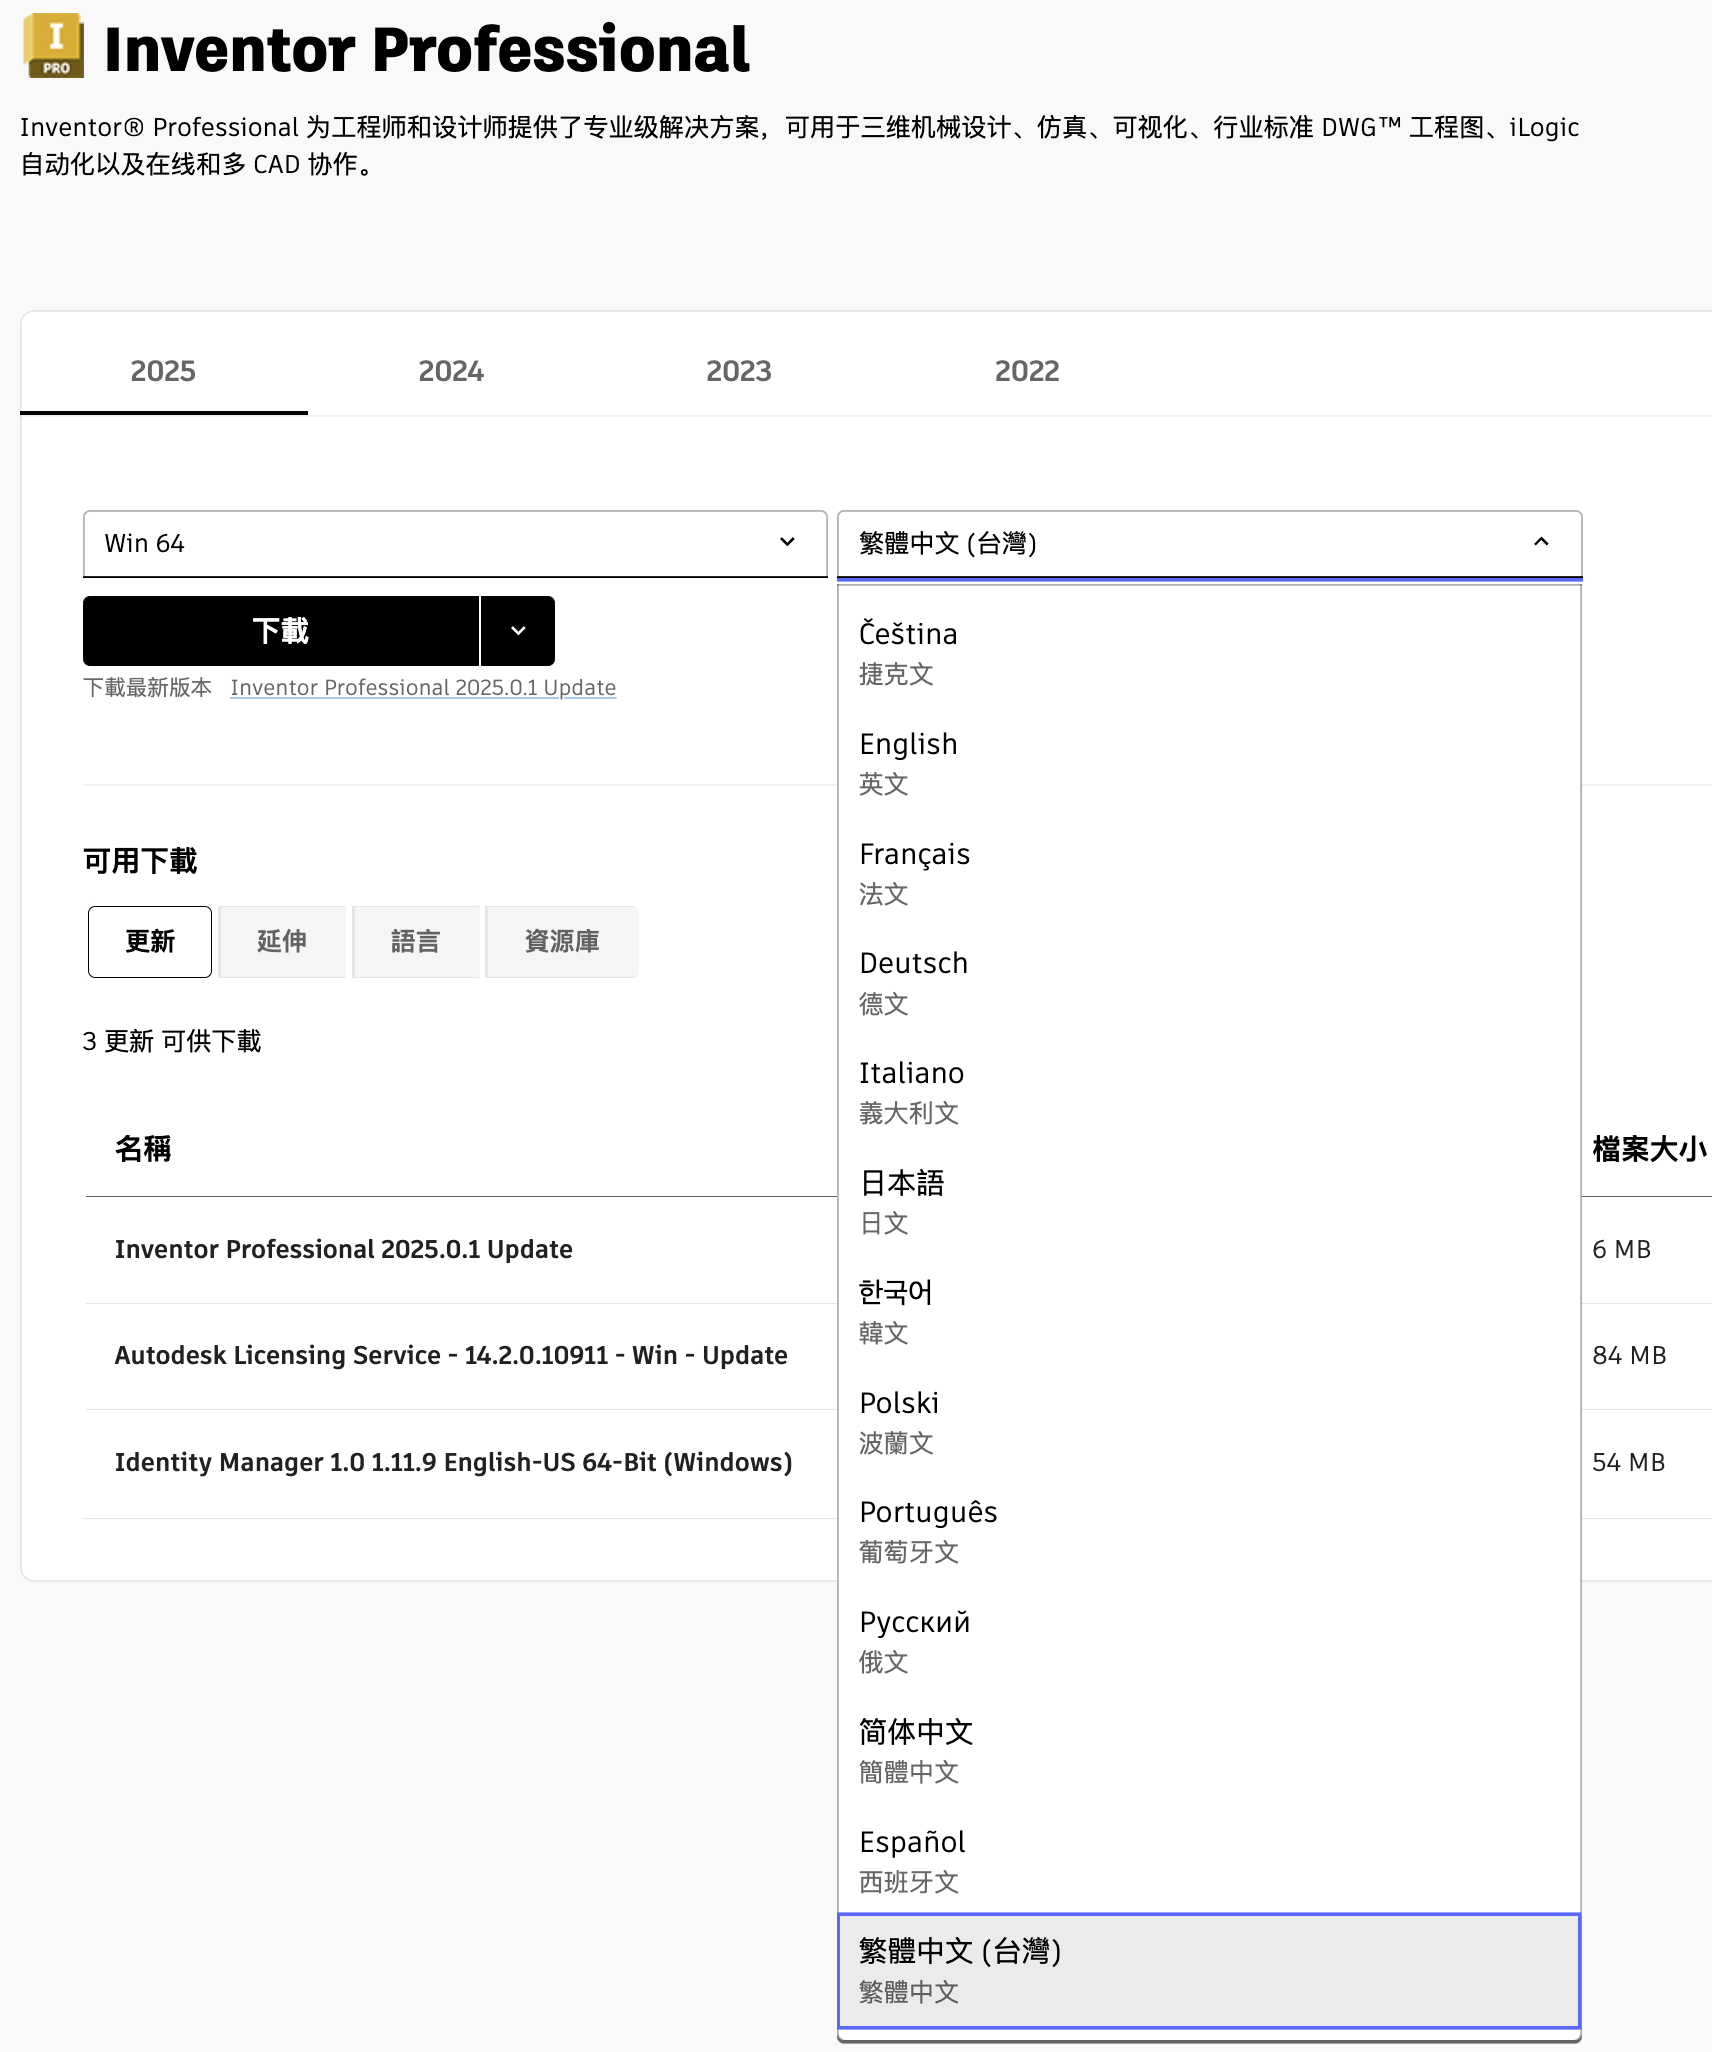Show the 資源庫 downloads filter

coord(561,941)
